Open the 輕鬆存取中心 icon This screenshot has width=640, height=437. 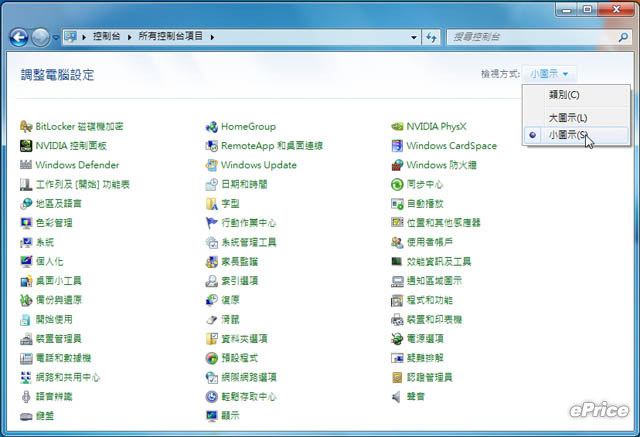coord(211,397)
